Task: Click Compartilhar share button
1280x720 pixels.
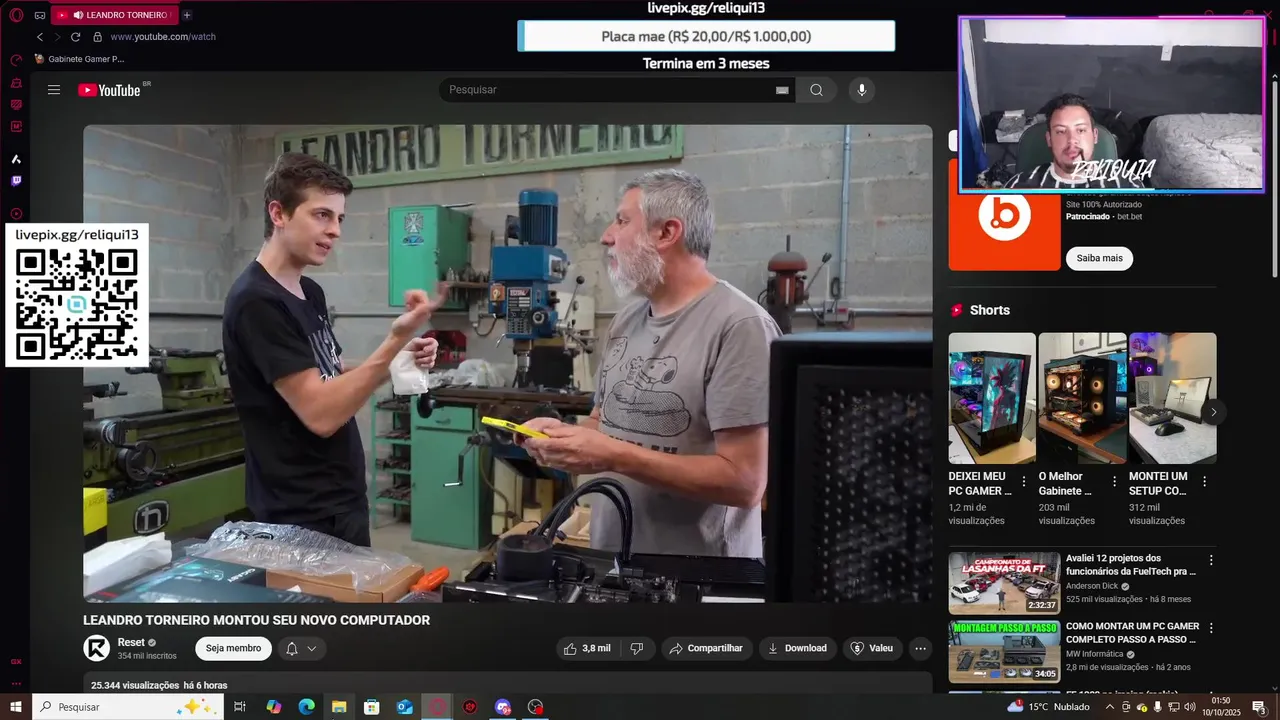Action: 706,648
